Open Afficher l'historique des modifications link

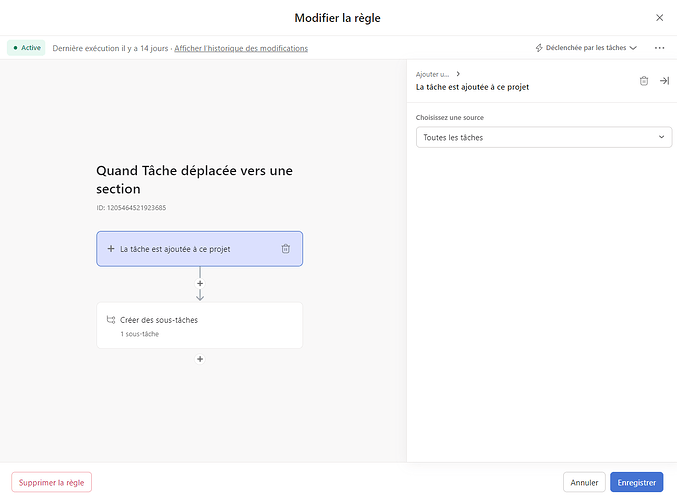click(241, 48)
